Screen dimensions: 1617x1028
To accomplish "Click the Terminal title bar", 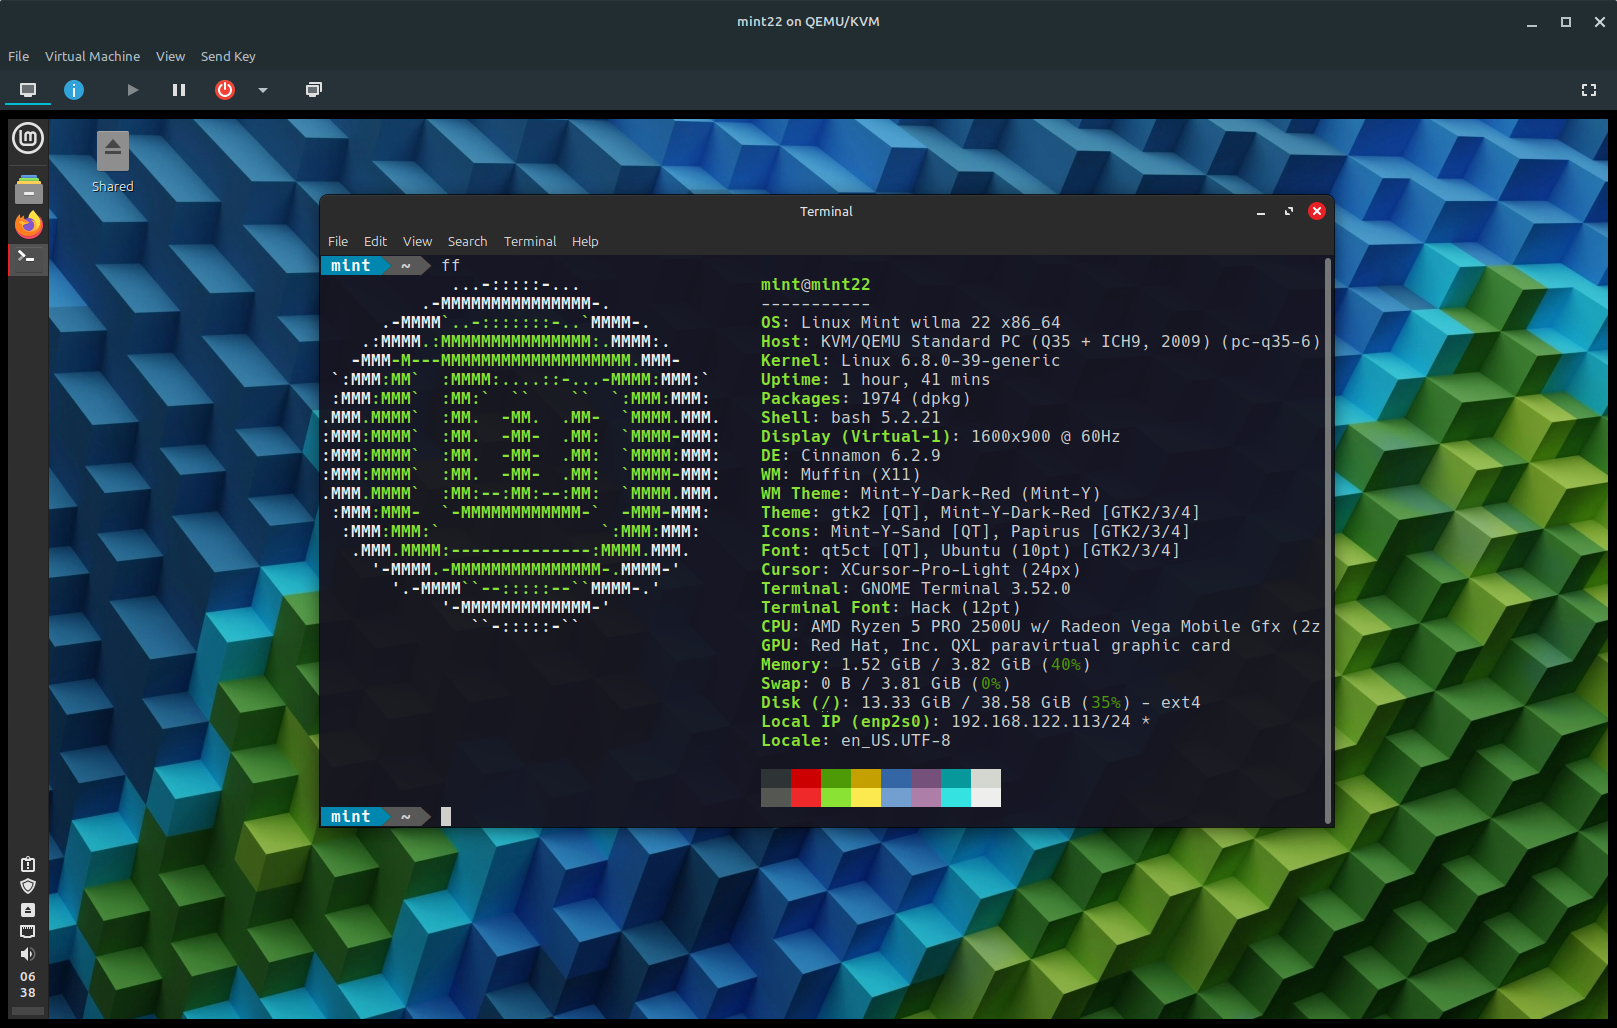I will click(826, 211).
